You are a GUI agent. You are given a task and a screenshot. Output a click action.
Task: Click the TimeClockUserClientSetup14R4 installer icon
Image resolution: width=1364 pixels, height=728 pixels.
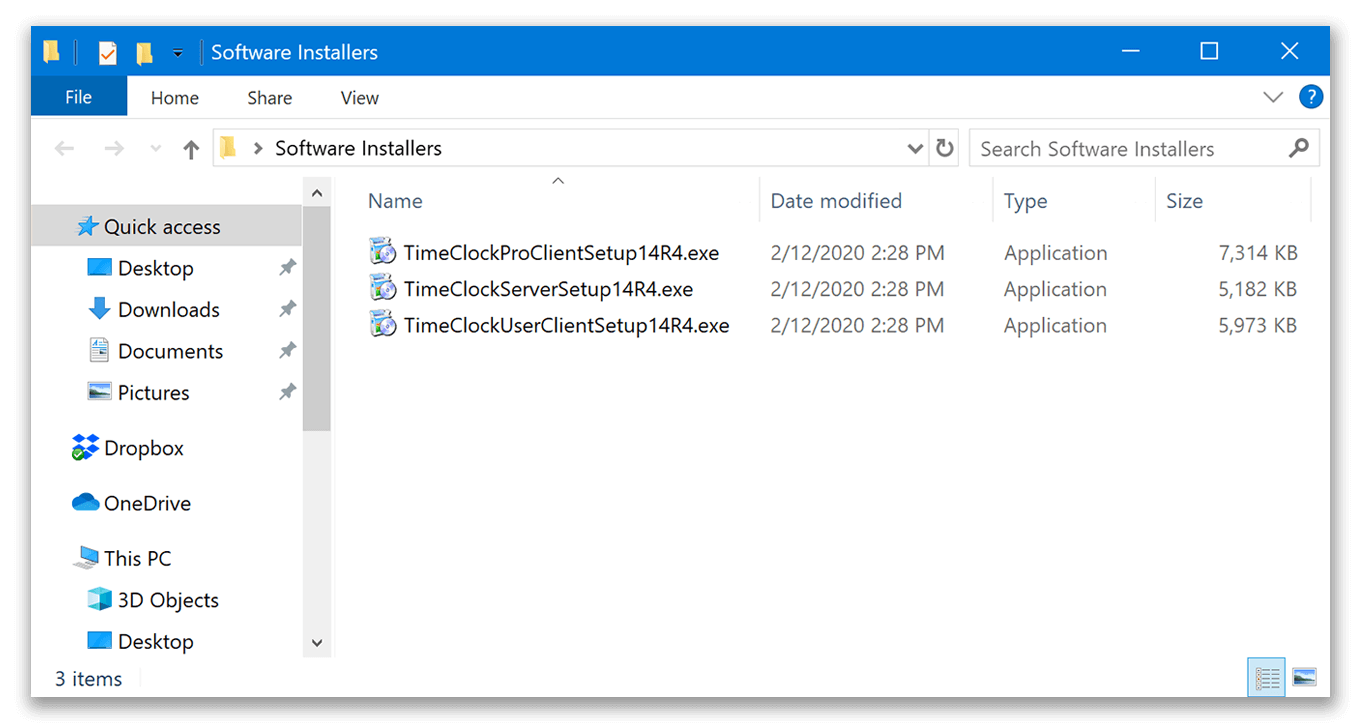click(x=382, y=324)
